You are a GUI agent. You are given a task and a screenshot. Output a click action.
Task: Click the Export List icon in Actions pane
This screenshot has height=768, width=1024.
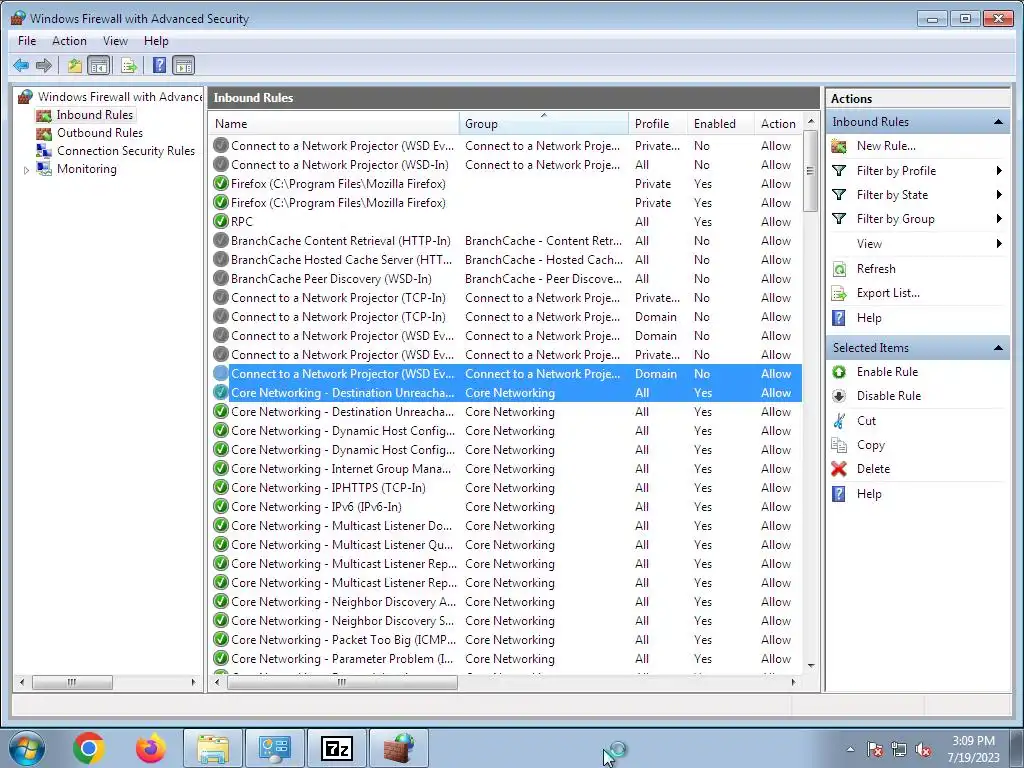click(x=839, y=293)
